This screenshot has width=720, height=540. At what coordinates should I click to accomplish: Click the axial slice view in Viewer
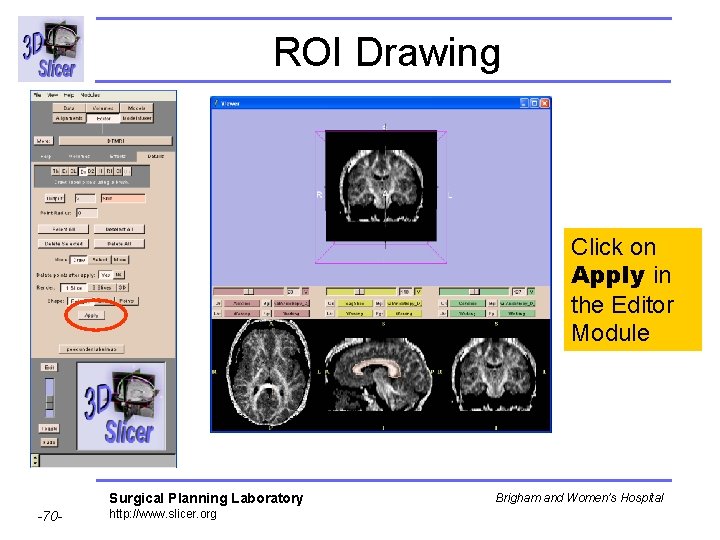point(268,375)
